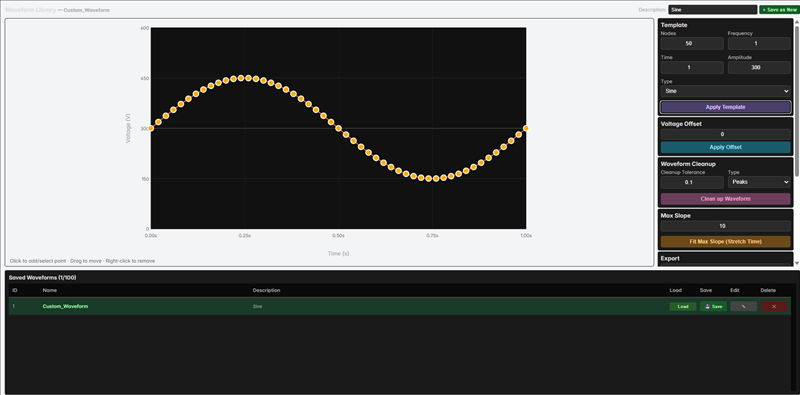Open the cleanup Type dropdown showing Peaks
Image resolution: width=800 pixels, height=395 pixels.
759,182
